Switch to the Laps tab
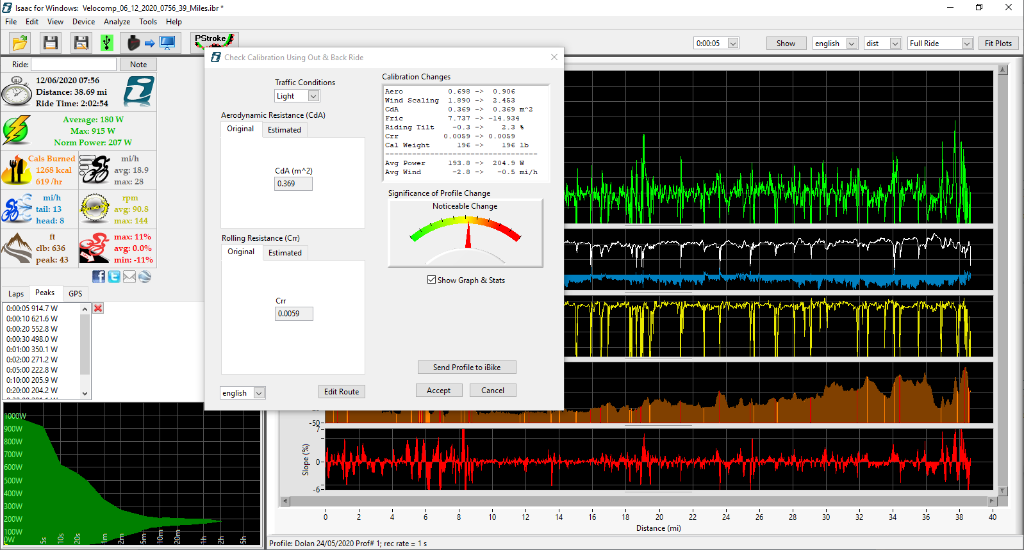 tap(16, 293)
